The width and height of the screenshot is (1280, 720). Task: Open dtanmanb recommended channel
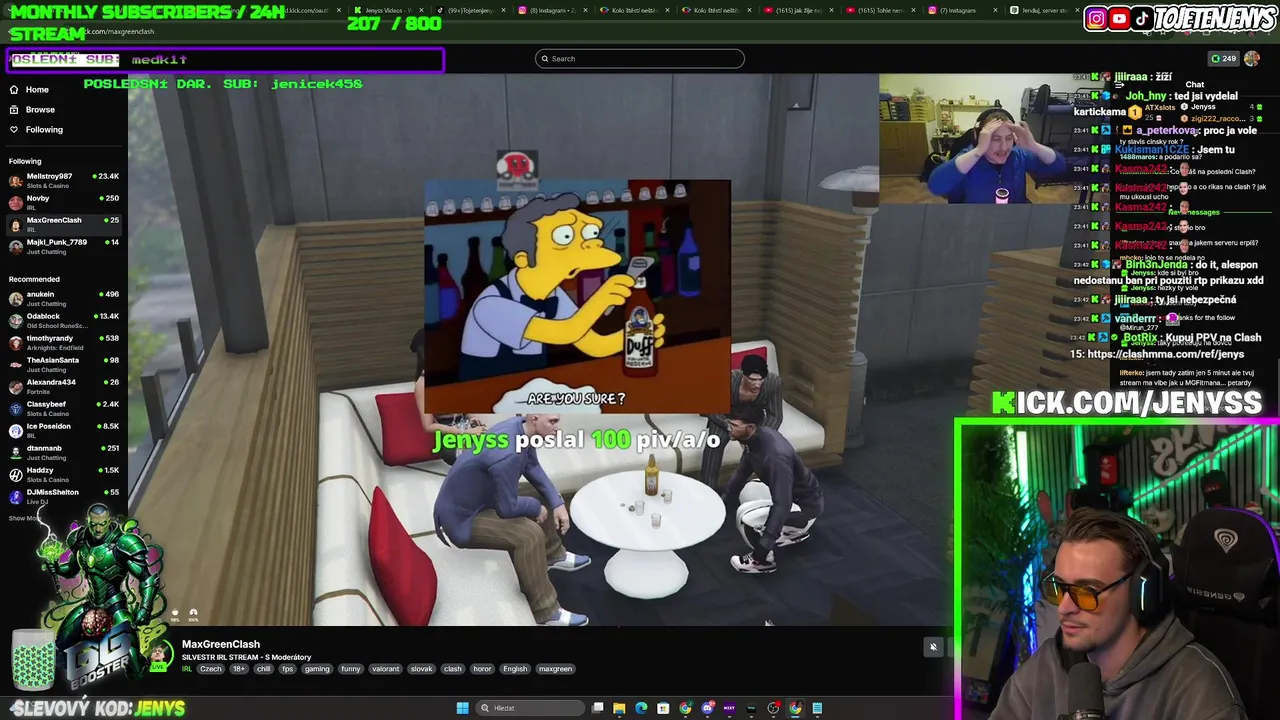tap(64, 452)
